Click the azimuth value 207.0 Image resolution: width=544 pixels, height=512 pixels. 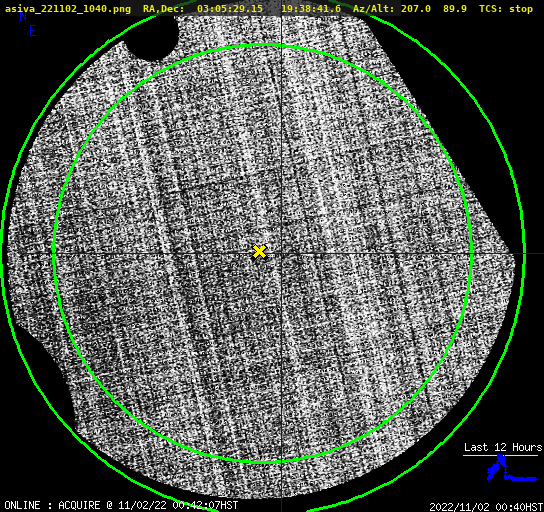coord(416,9)
